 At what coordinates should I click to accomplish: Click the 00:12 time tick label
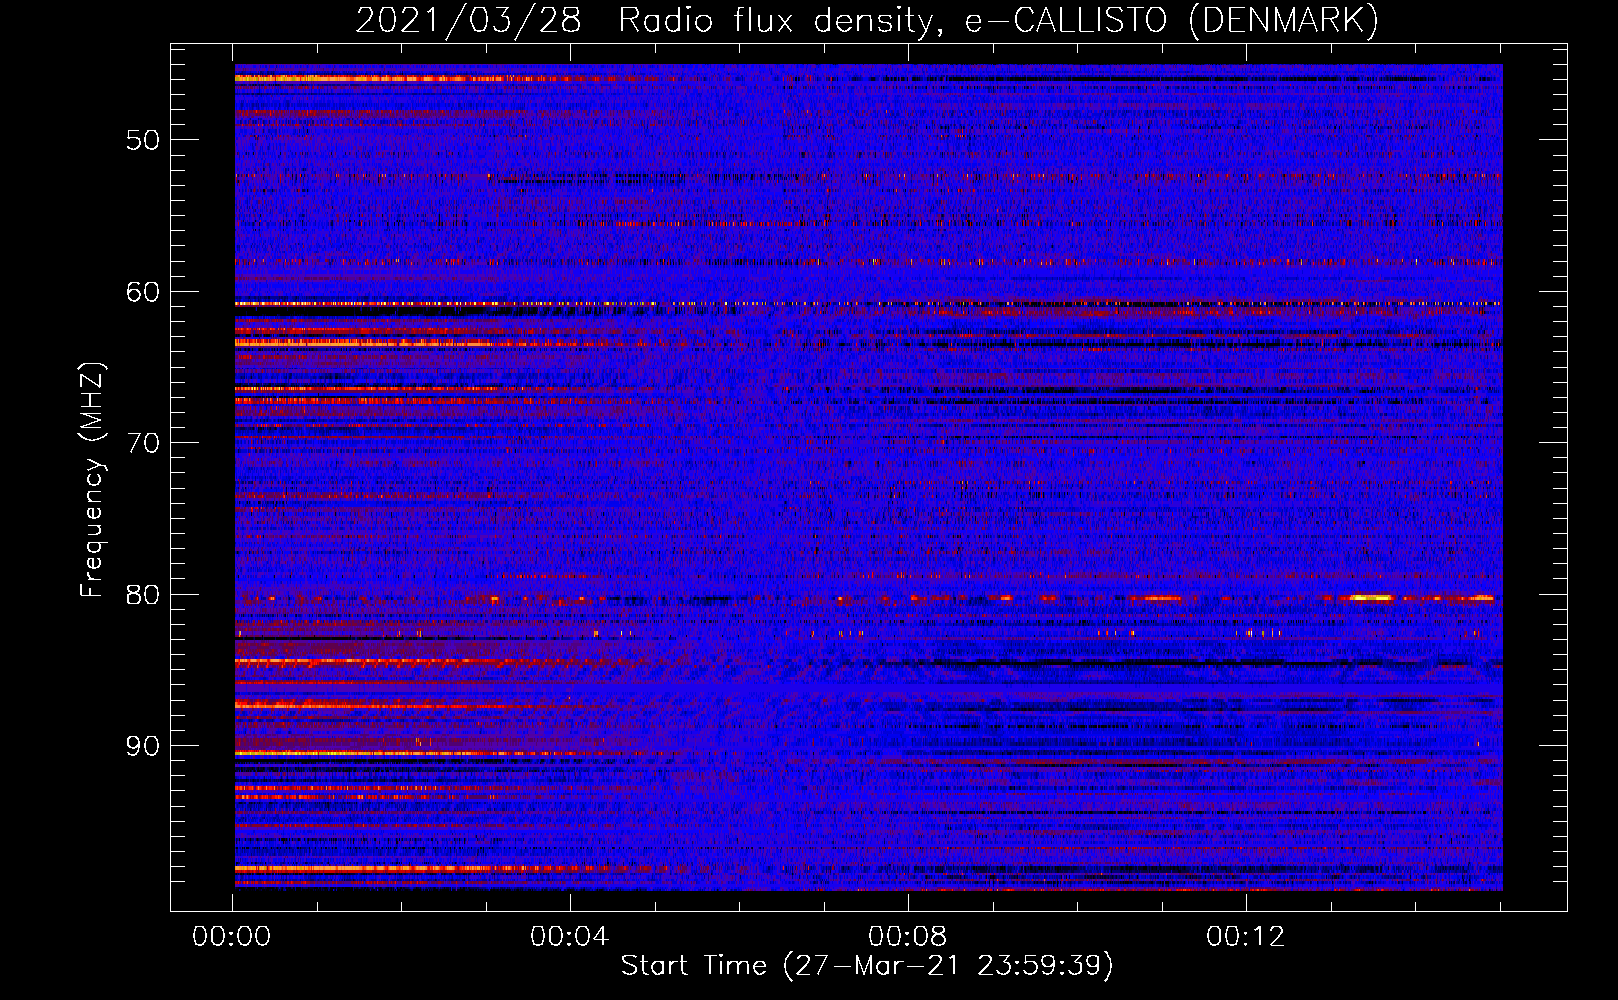1246,937
